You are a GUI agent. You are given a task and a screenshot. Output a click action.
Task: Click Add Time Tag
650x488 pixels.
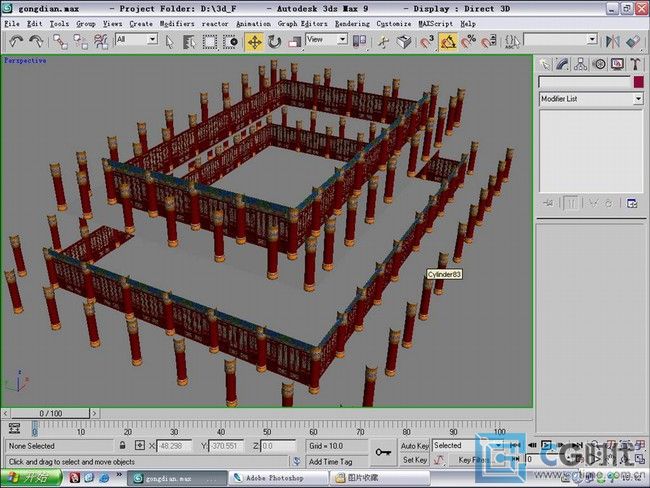(x=330, y=461)
